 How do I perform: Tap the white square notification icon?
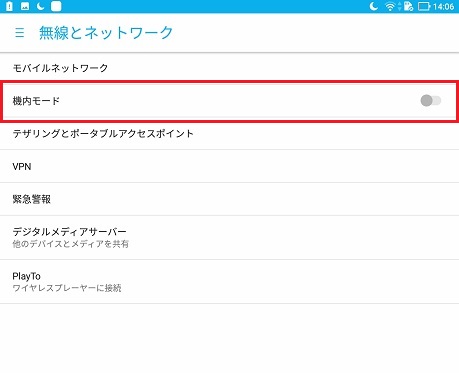click(x=56, y=6)
